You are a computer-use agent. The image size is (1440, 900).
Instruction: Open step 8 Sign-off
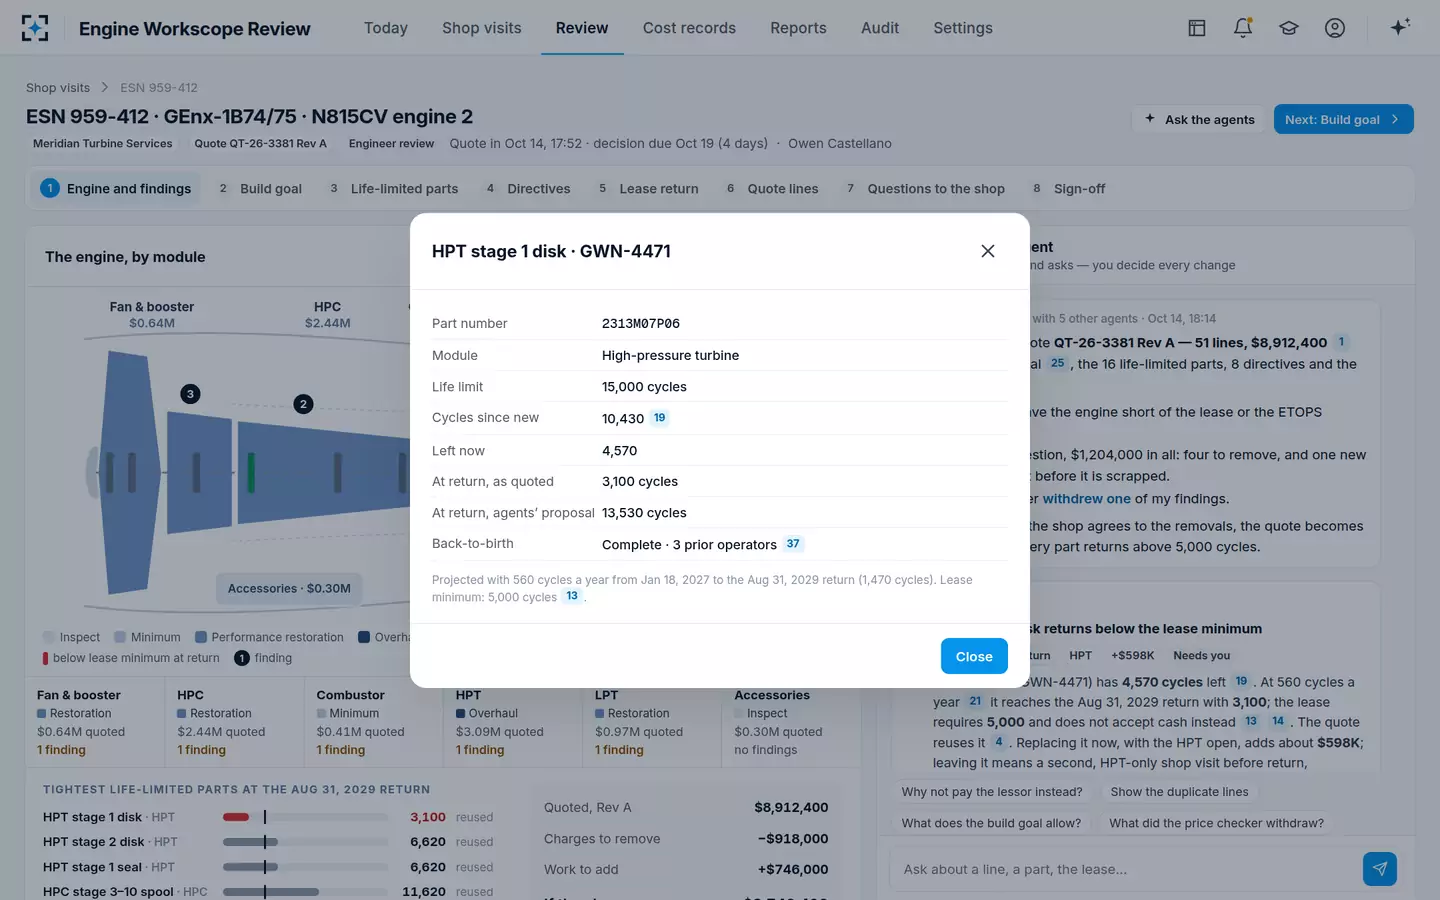[x=1069, y=188]
